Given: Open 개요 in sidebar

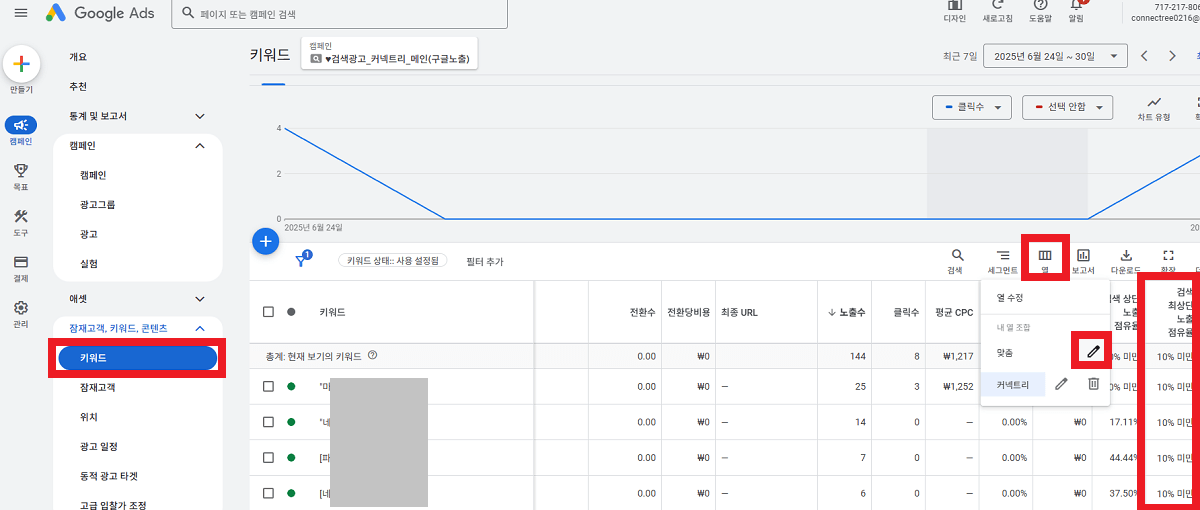Looking at the screenshot, I should click(x=78, y=57).
